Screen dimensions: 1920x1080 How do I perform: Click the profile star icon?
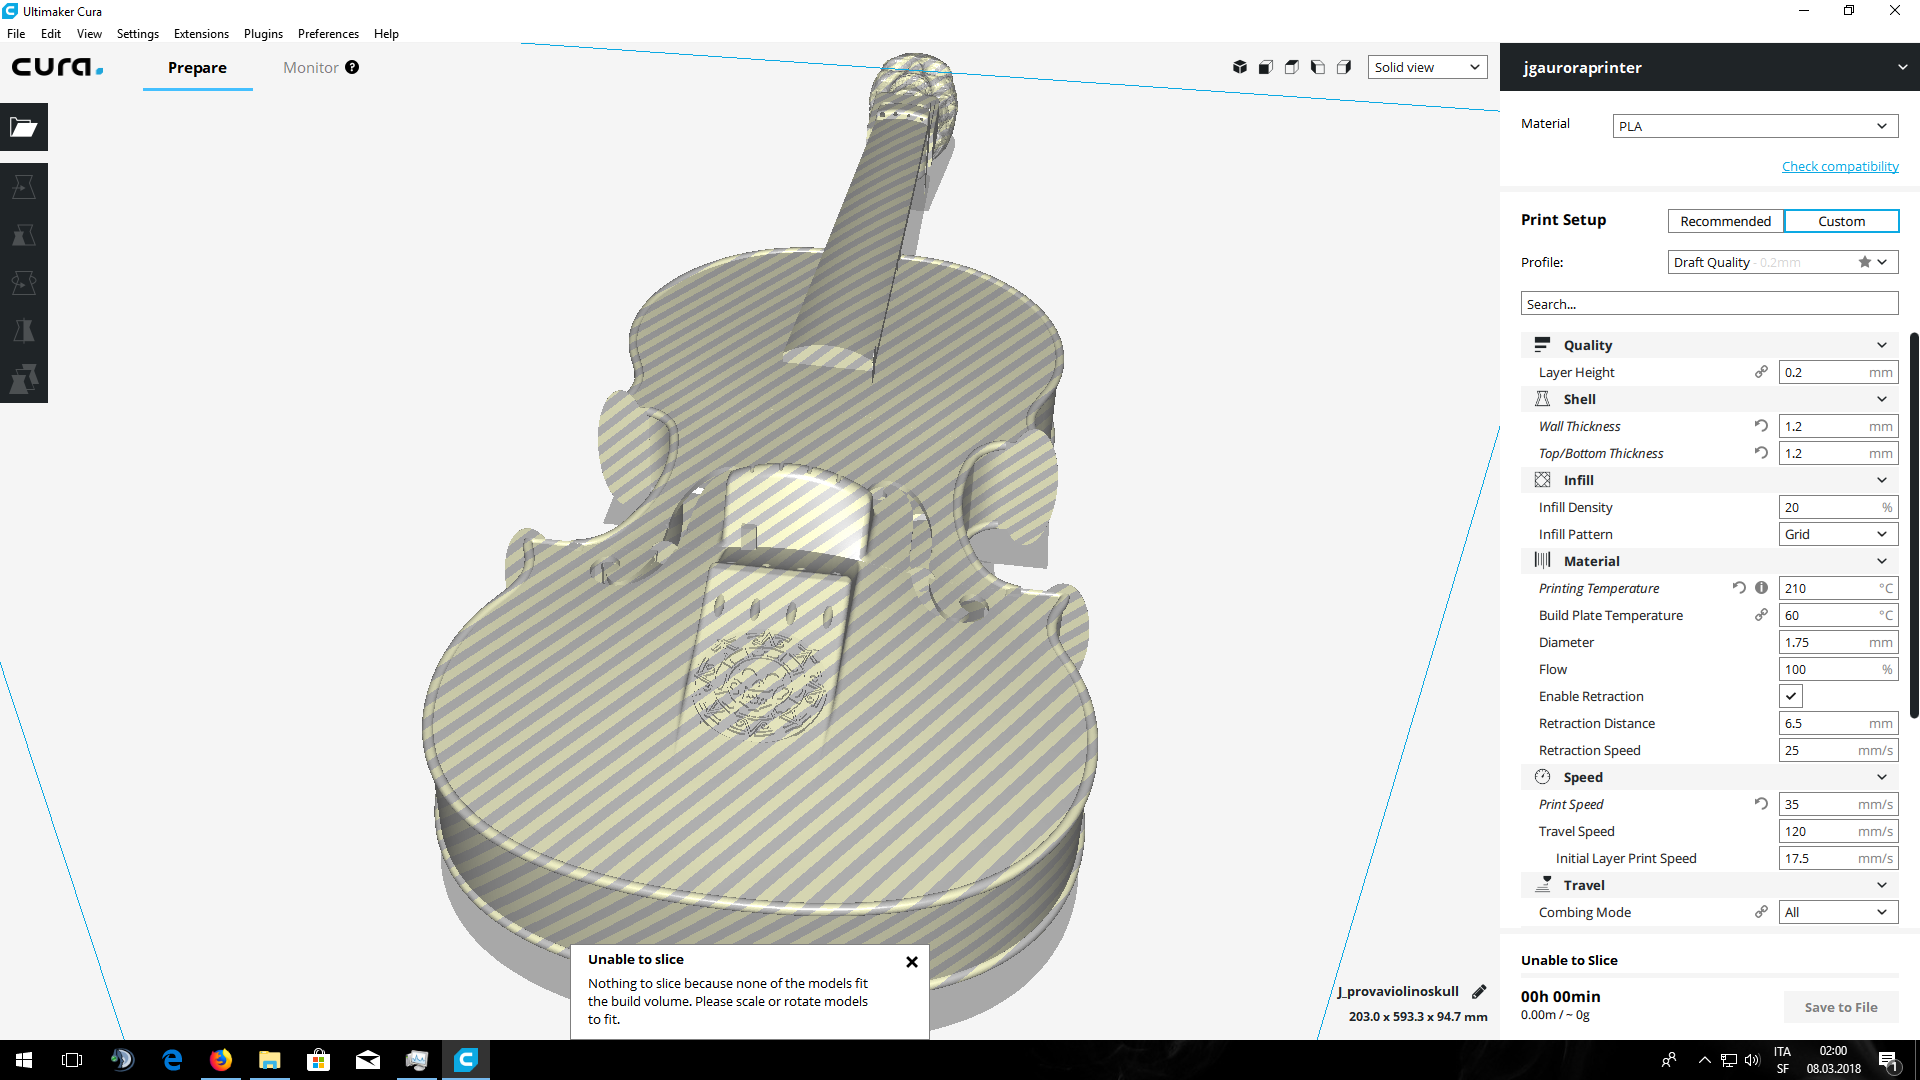coord(1864,262)
